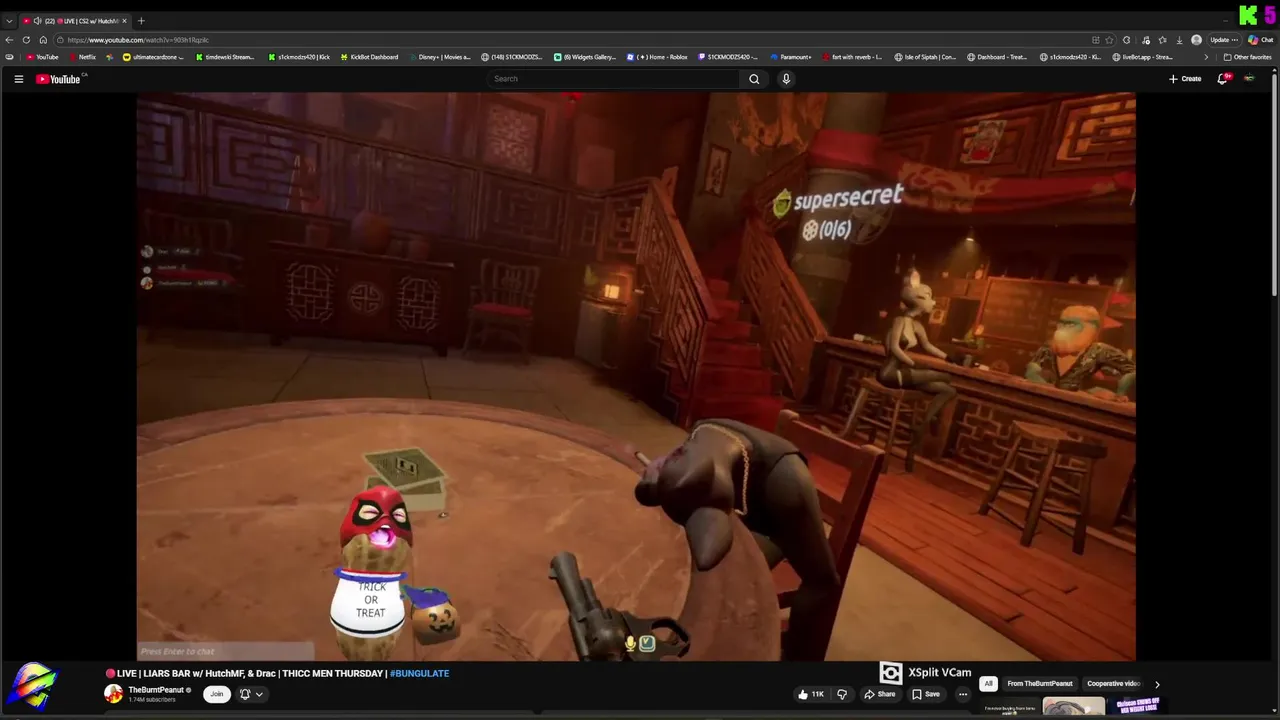1280x720 pixels.
Task: Open the Widgets Gallery bookmark
Action: (x=585, y=57)
